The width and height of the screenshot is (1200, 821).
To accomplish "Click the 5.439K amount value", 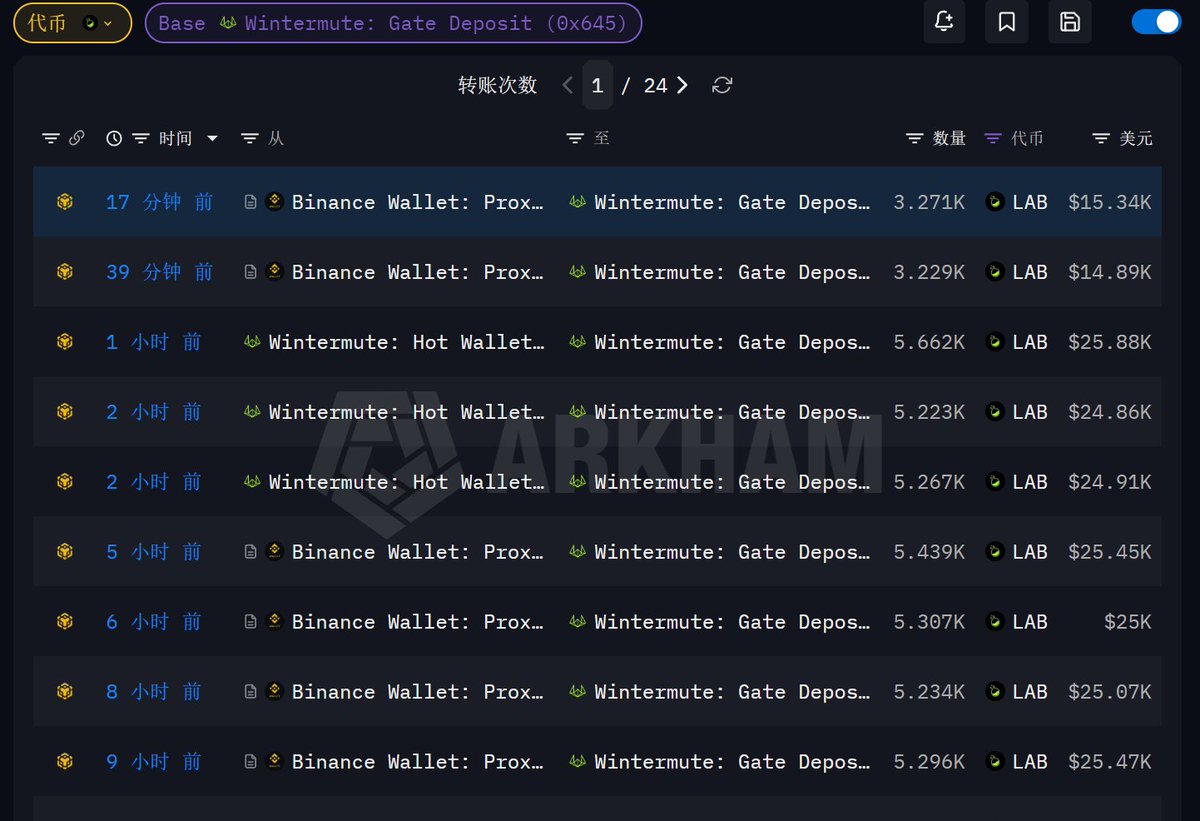I will [929, 552].
